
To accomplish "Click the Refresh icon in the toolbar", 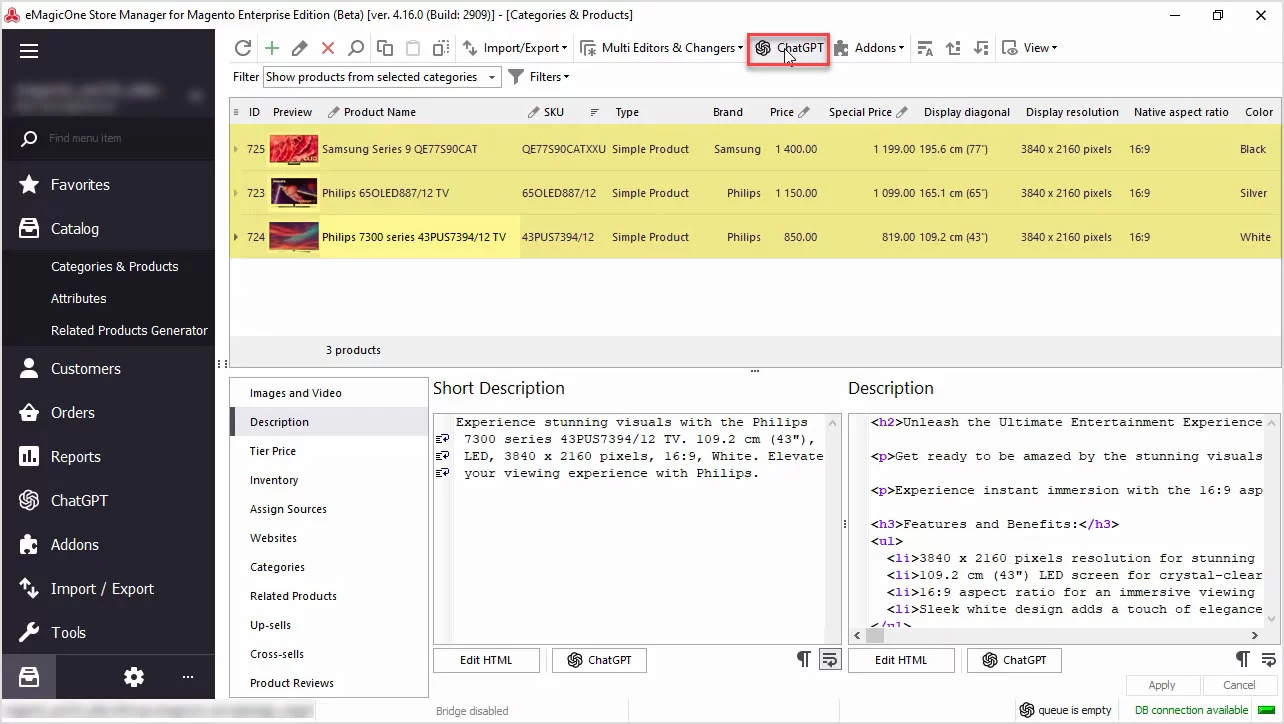I will point(243,48).
